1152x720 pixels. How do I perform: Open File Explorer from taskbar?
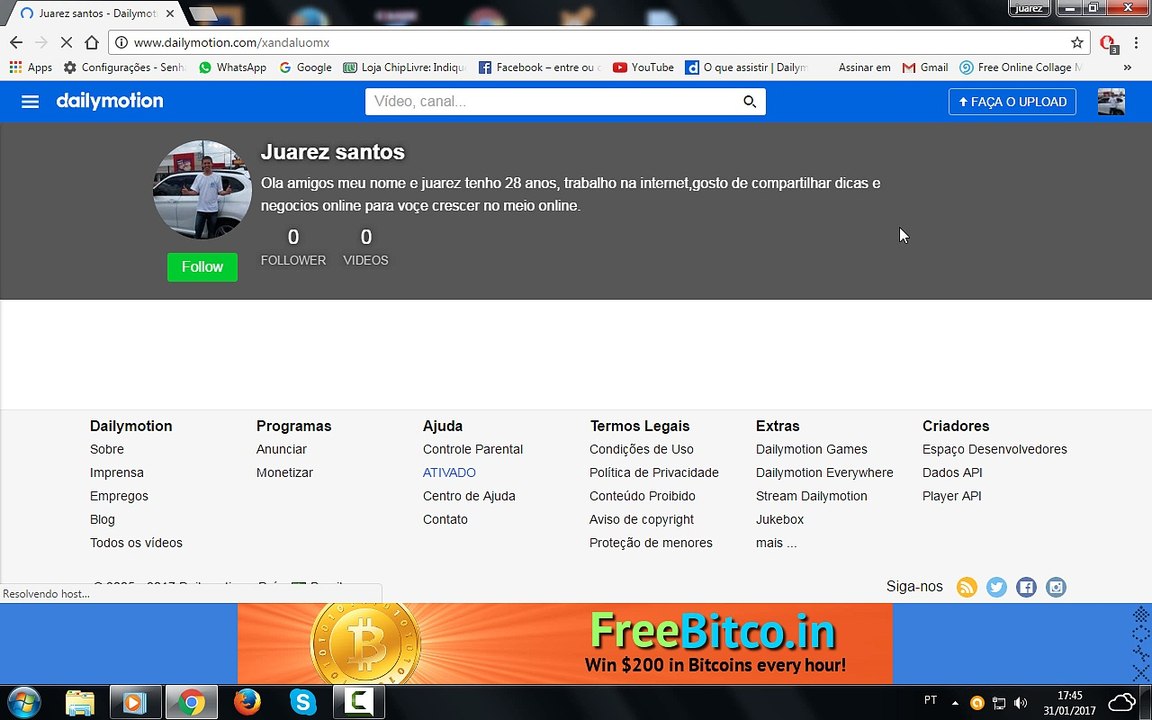[x=79, y=703]
